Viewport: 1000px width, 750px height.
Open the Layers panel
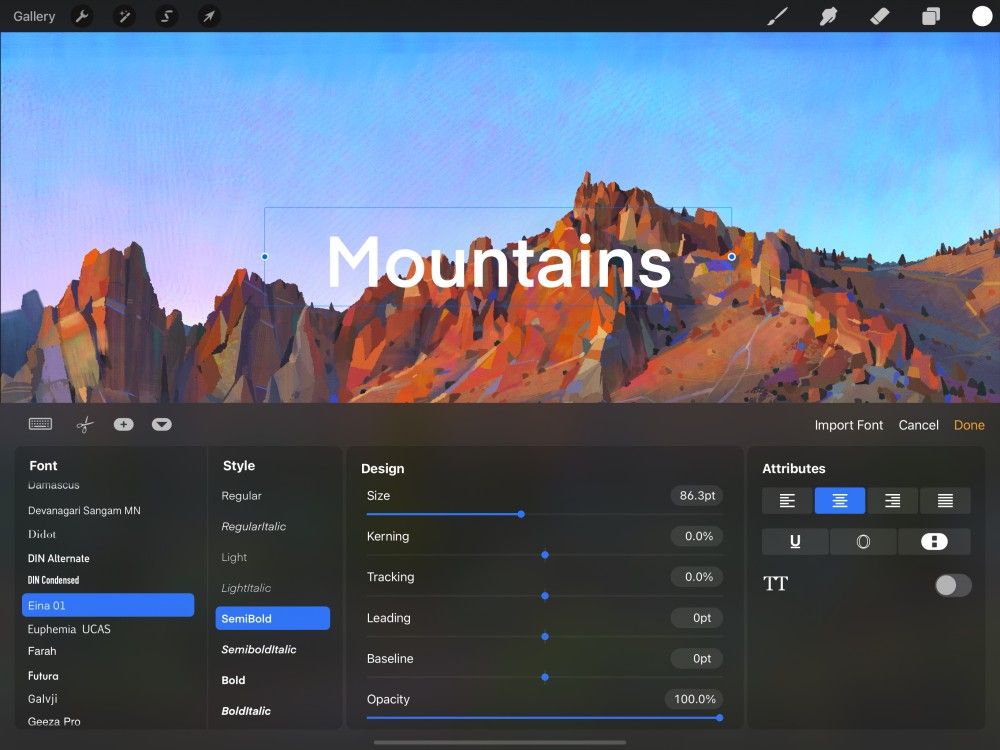coord(930,16)
